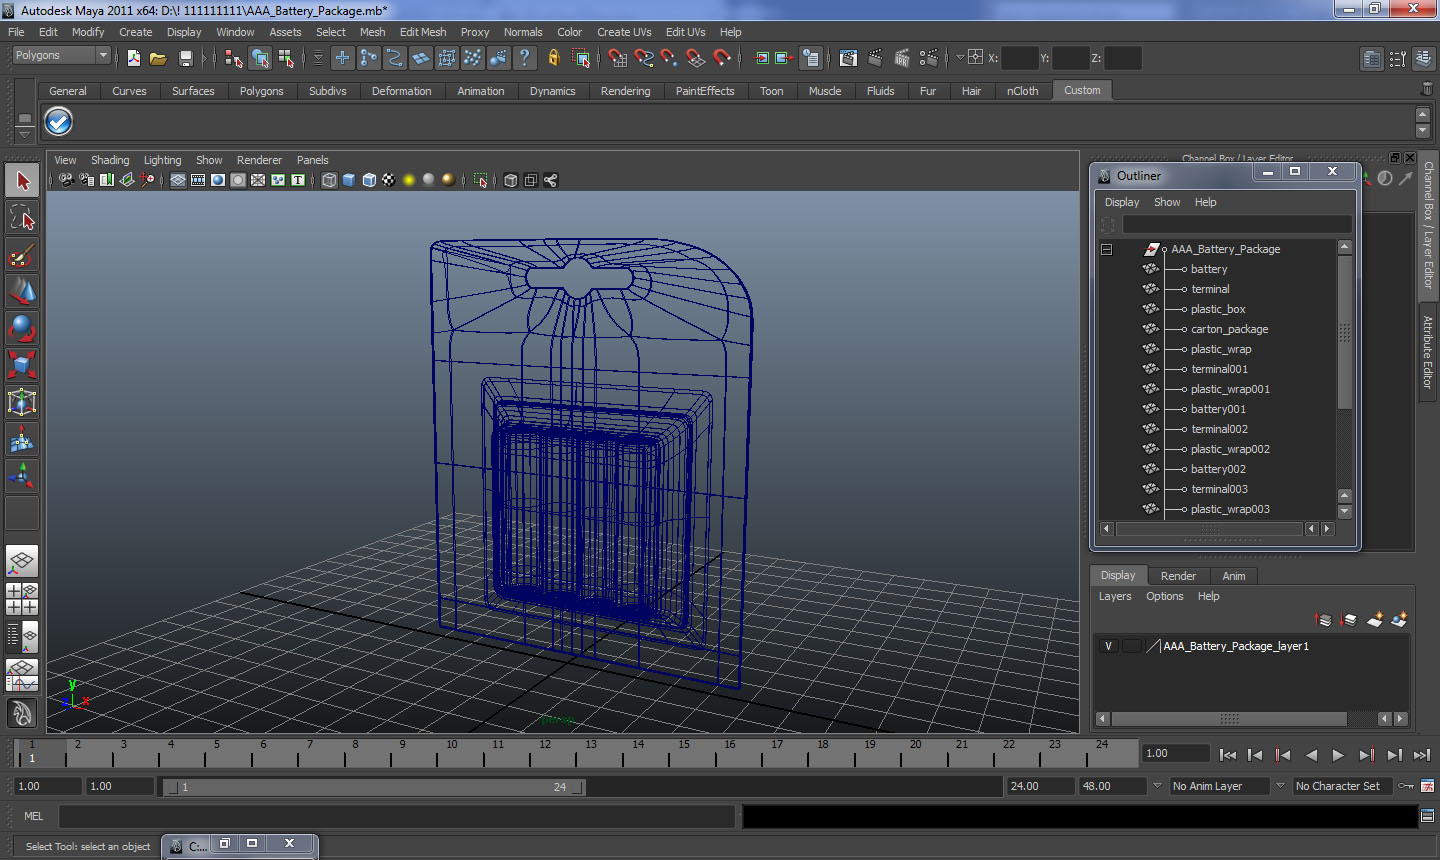Screen dimensions: 1440x860
Task: Open the help question mark icon
Action: click(x=524, y=58)
